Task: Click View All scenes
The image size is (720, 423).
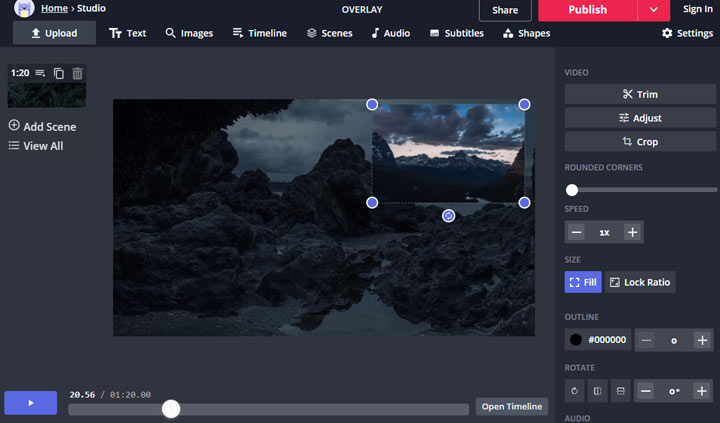Action: click(x=36, y=146)
